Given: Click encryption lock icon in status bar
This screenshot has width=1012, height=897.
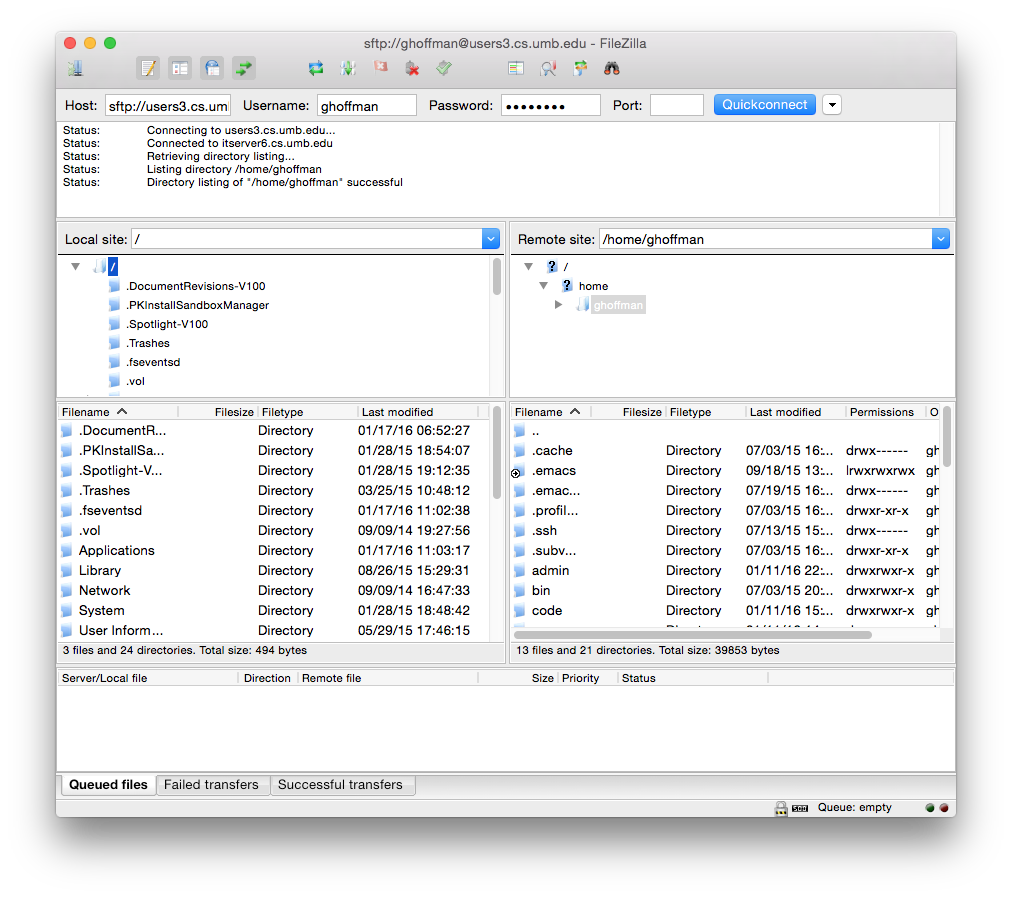Looking at the screenshot, I should (781, 808).
